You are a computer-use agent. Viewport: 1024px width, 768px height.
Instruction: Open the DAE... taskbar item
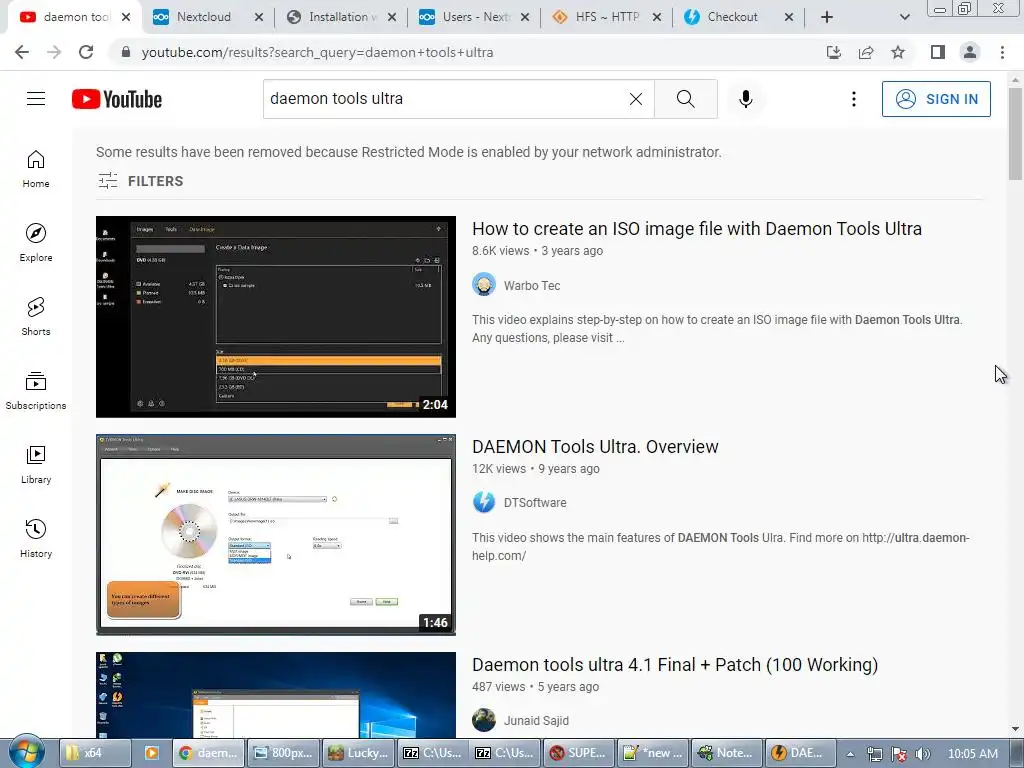click(x=801, y=753)
